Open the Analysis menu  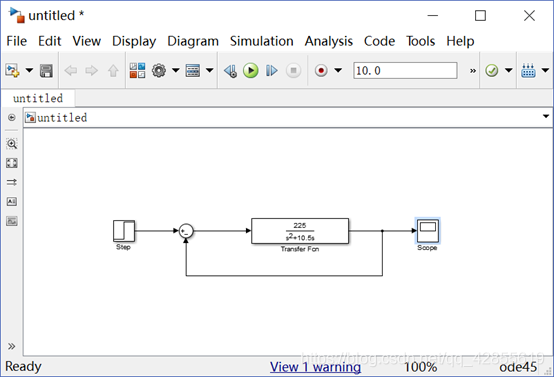tap(329, 41)
